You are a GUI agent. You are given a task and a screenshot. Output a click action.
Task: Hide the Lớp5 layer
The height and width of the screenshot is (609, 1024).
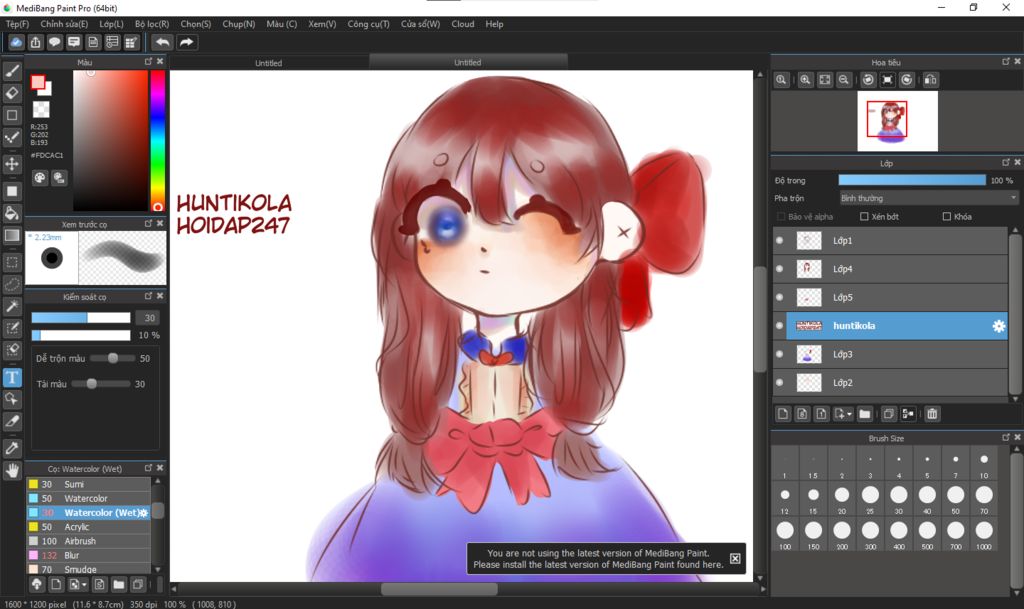pyautogui.click(x=779, y=298)
